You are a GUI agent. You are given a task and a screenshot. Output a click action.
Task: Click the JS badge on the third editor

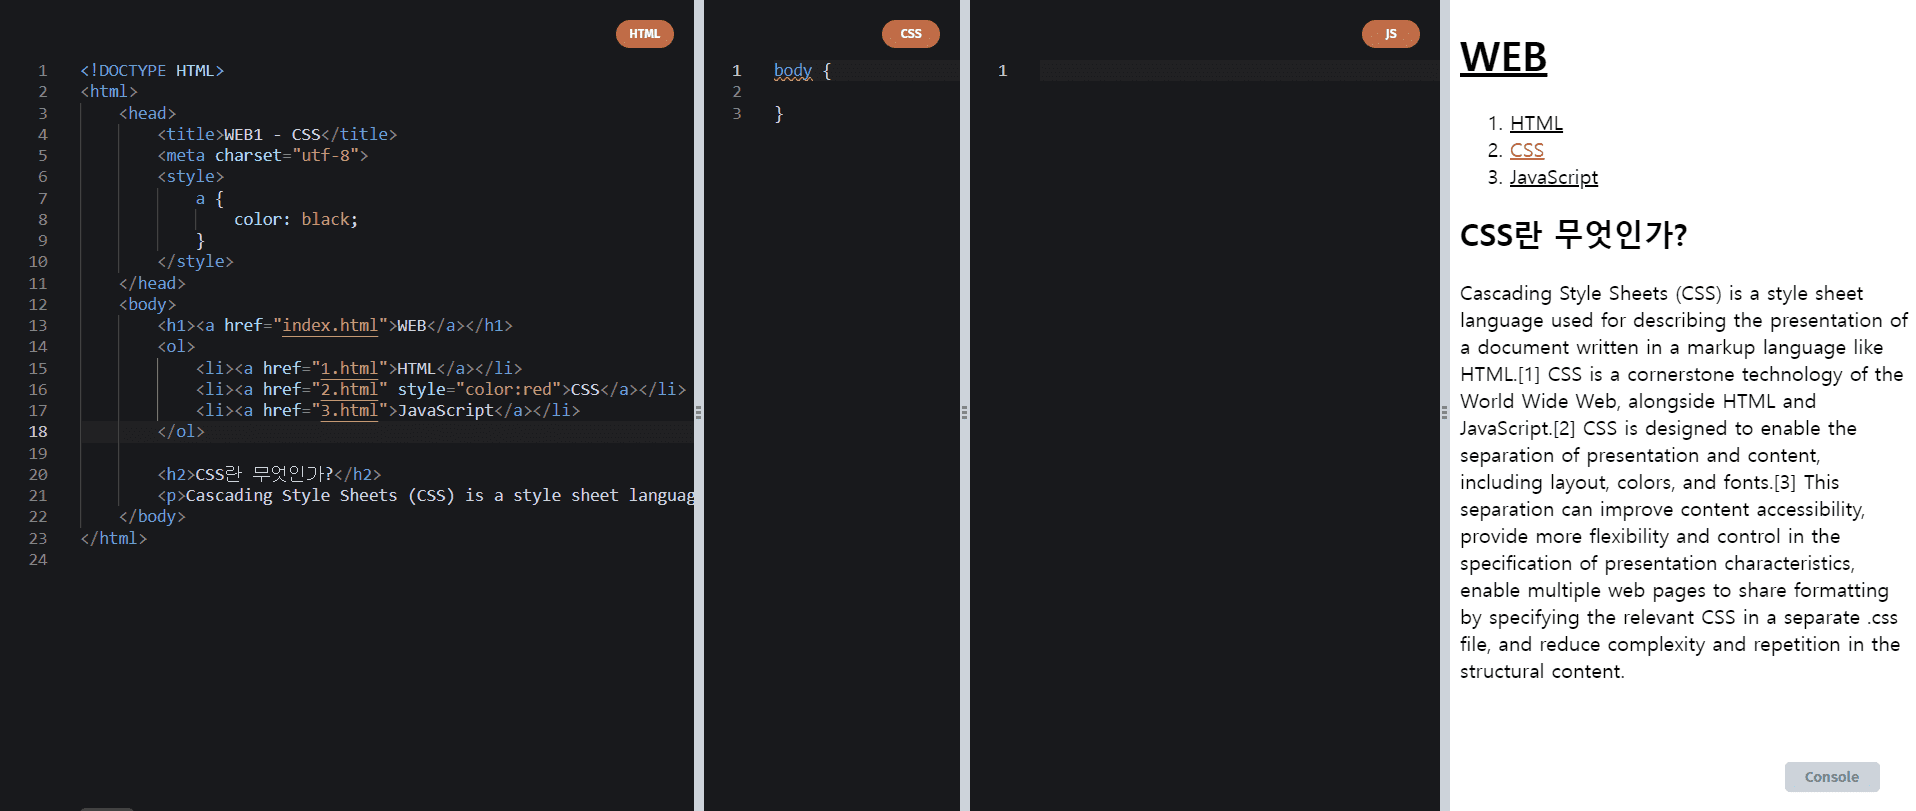1391,34
